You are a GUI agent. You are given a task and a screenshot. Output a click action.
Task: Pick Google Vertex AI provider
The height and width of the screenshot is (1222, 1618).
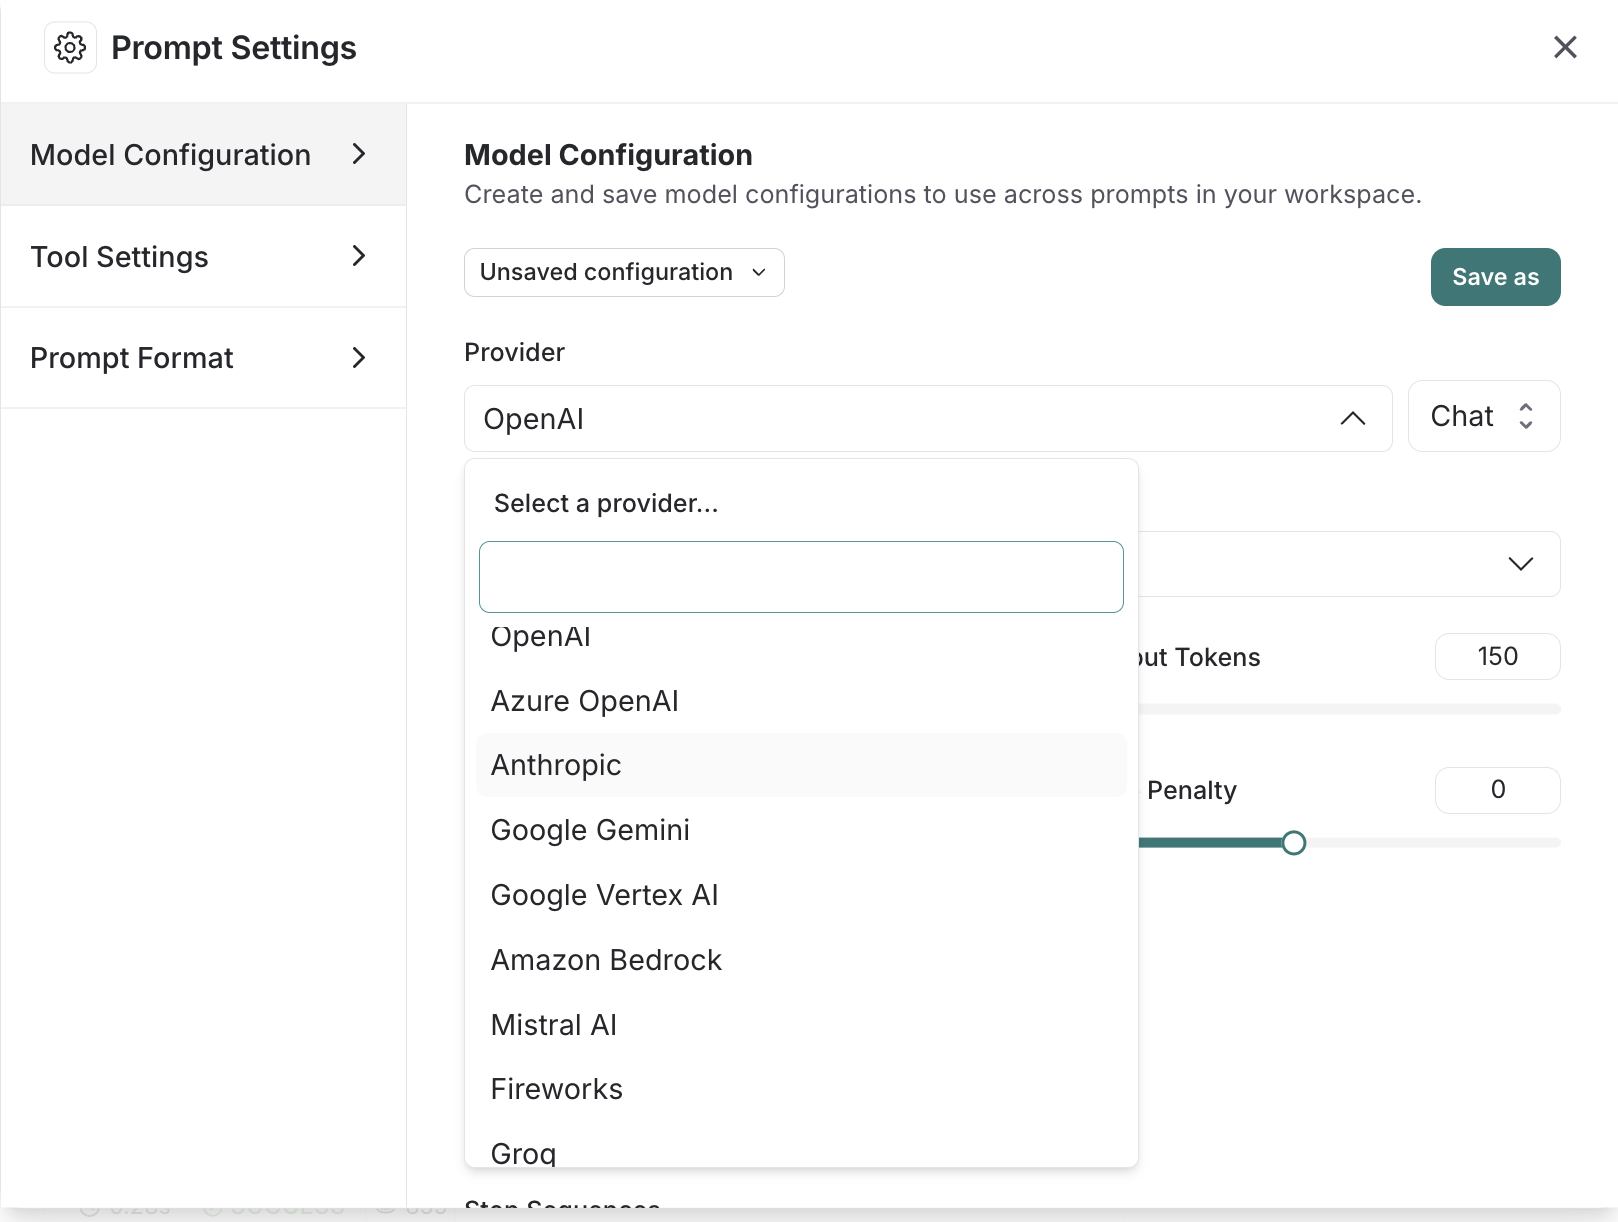point(604,895)
